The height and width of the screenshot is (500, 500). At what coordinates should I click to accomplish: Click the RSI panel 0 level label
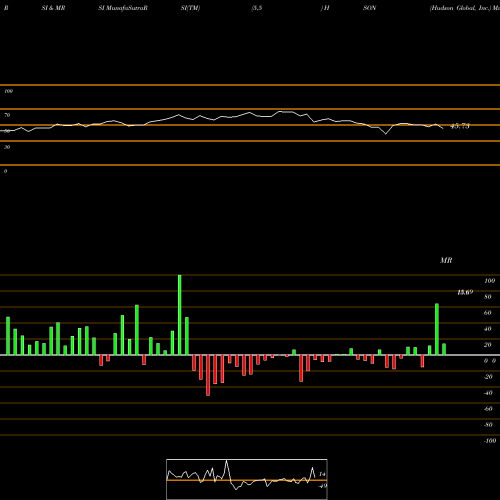(5, 171)
